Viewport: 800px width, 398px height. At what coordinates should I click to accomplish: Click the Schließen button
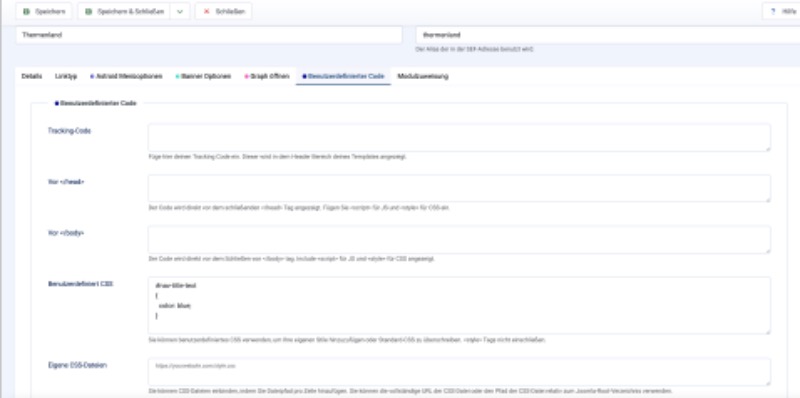click(223, 11)
